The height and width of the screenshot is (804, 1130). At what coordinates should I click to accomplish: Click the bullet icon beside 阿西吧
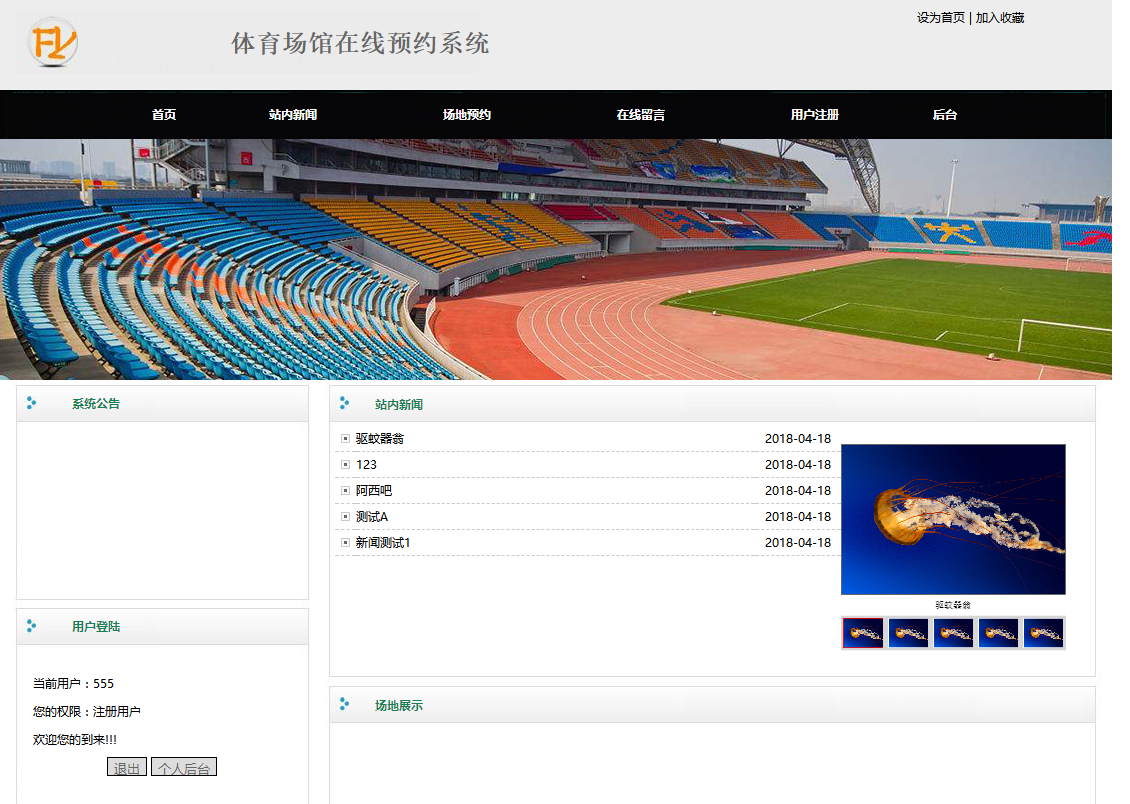345,491
